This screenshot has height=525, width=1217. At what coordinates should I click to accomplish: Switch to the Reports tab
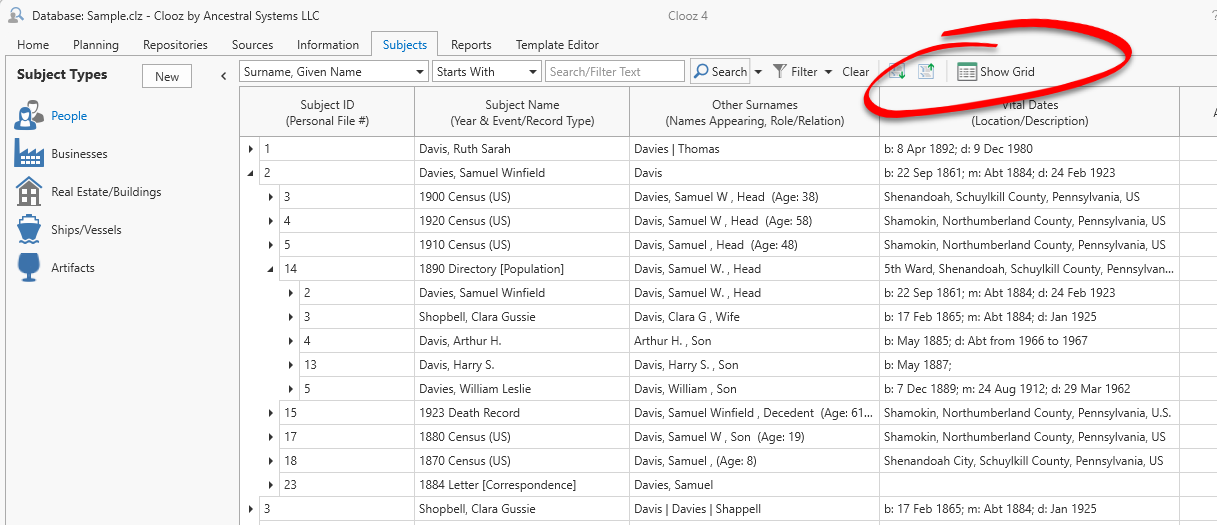[471, 44]
